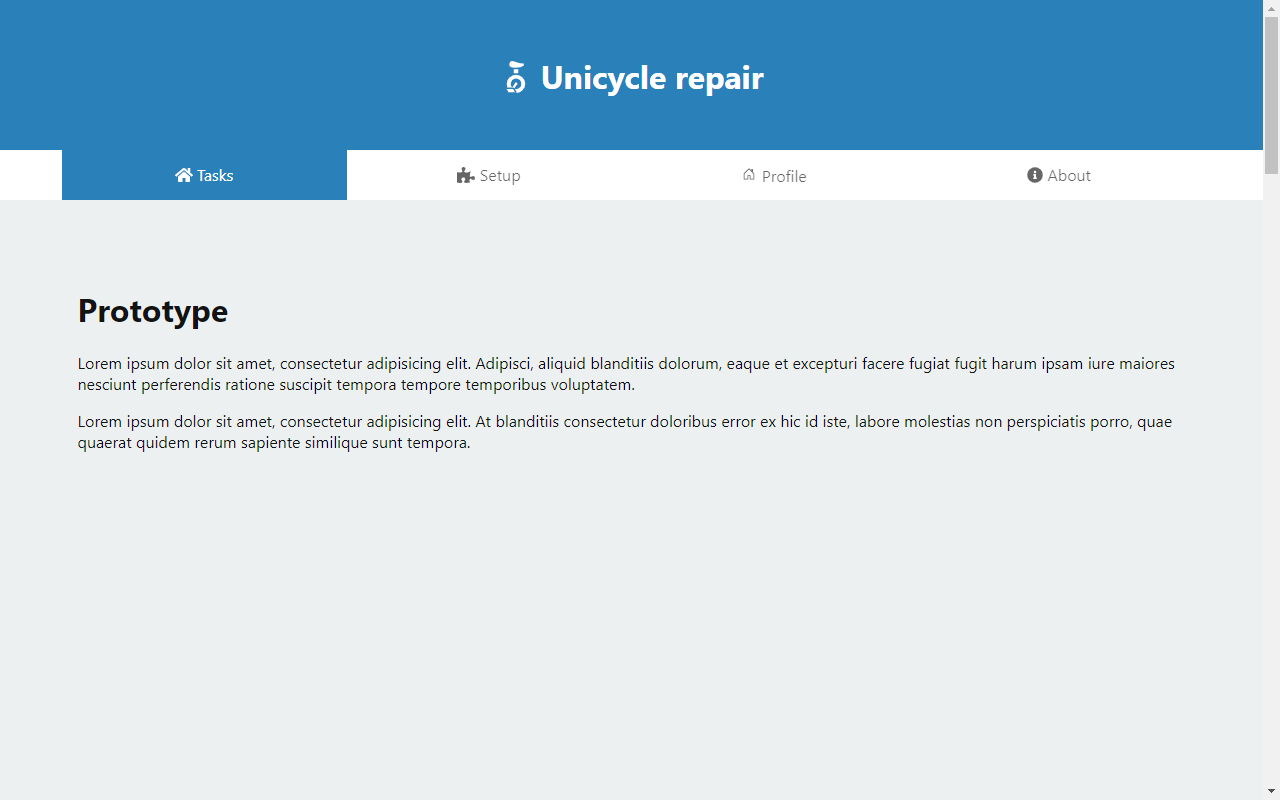This screenshot has height=800, width=1280.
Task: Go to the About tab
Action: click(1059, 175)
